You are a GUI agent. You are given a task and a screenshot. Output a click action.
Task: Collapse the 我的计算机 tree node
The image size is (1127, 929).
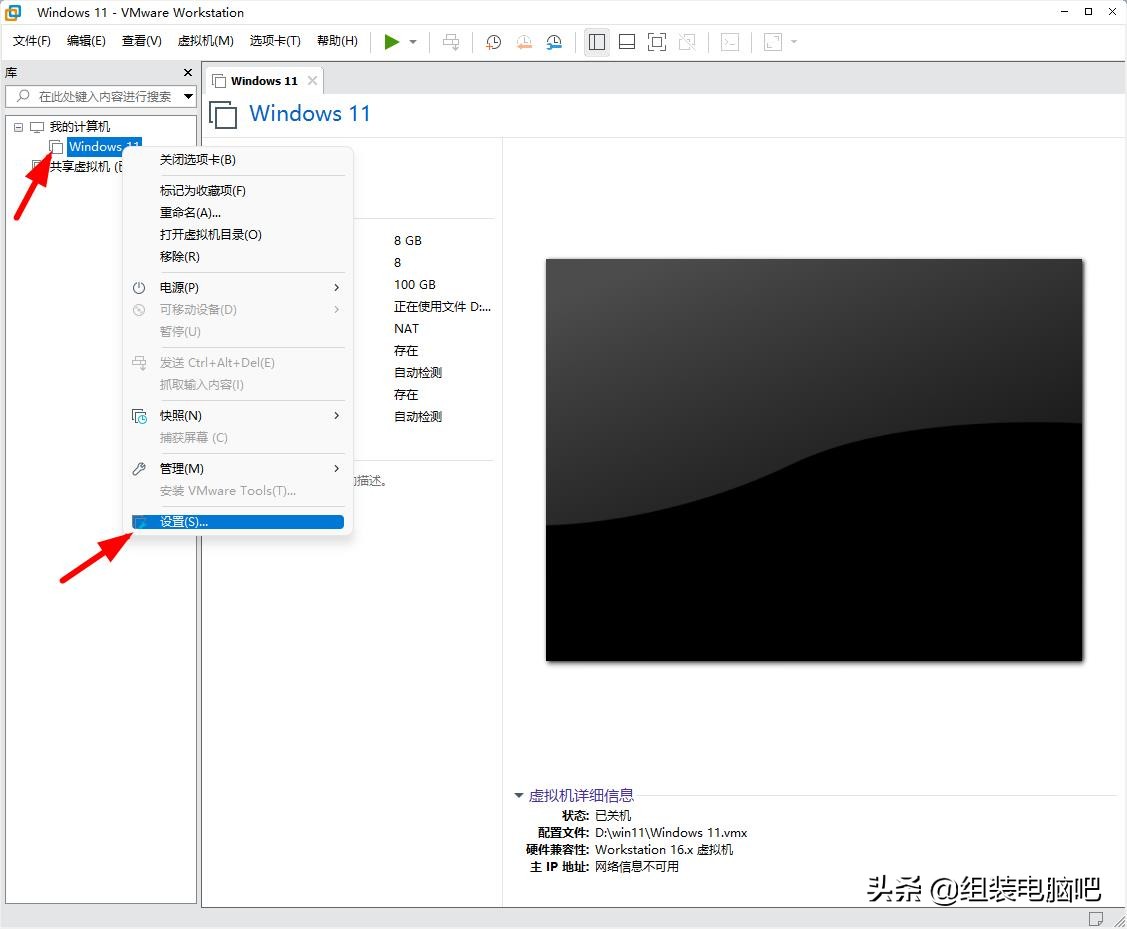[x=17, y=126]
